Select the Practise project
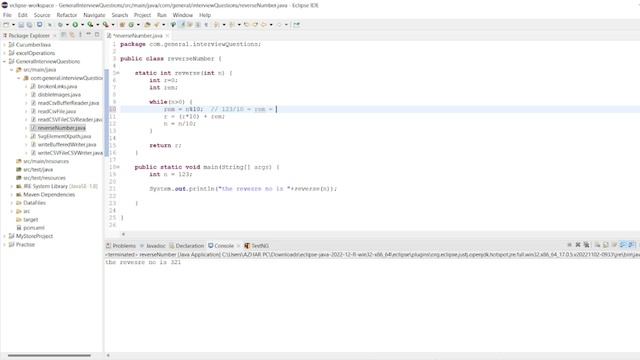This screenshot has width=640, height=360. [x=22, y=245]
